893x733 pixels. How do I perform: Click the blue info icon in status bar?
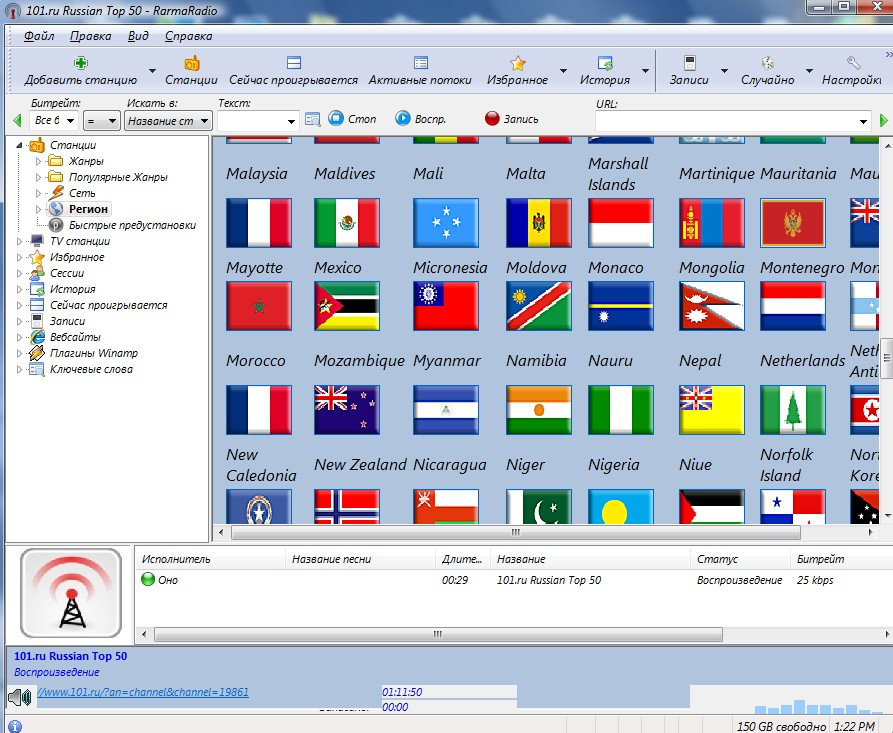15,726
